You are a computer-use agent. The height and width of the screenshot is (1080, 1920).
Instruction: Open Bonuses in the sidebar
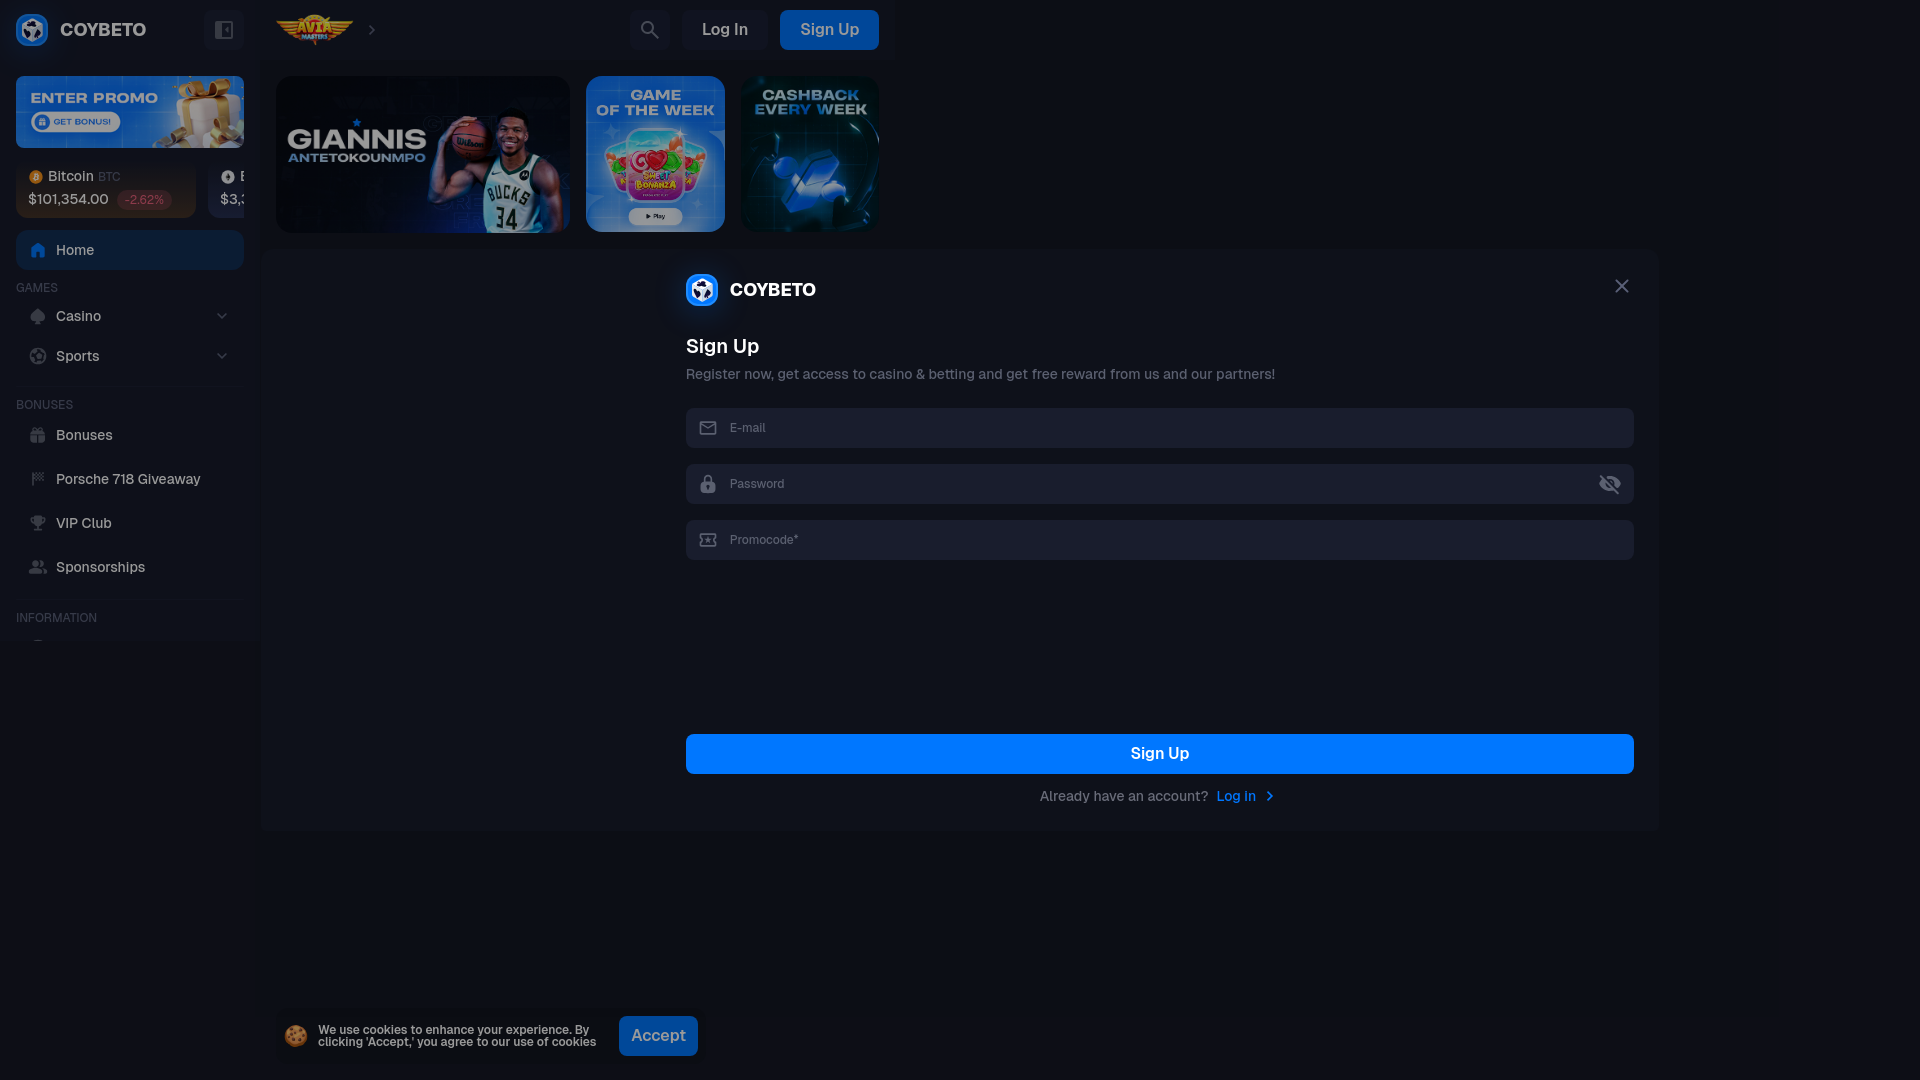[x=130, y=435]
